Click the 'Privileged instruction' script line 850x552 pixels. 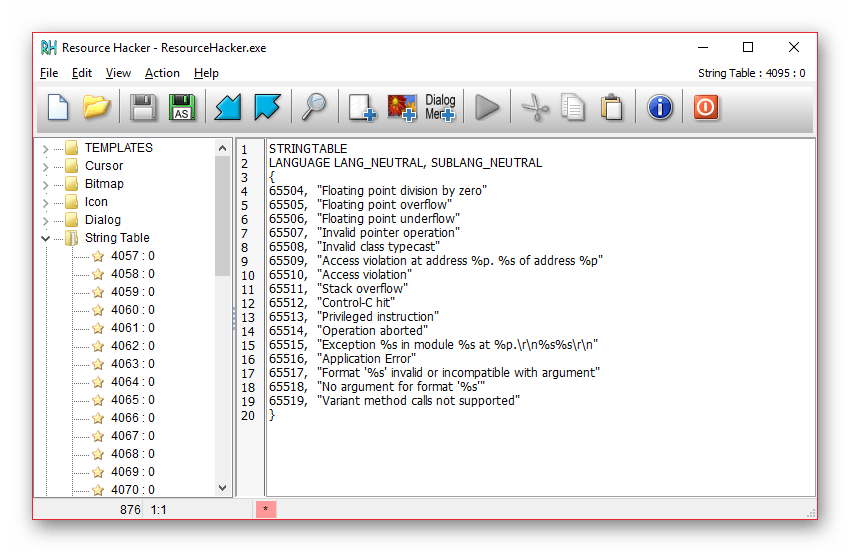point(354,317)
